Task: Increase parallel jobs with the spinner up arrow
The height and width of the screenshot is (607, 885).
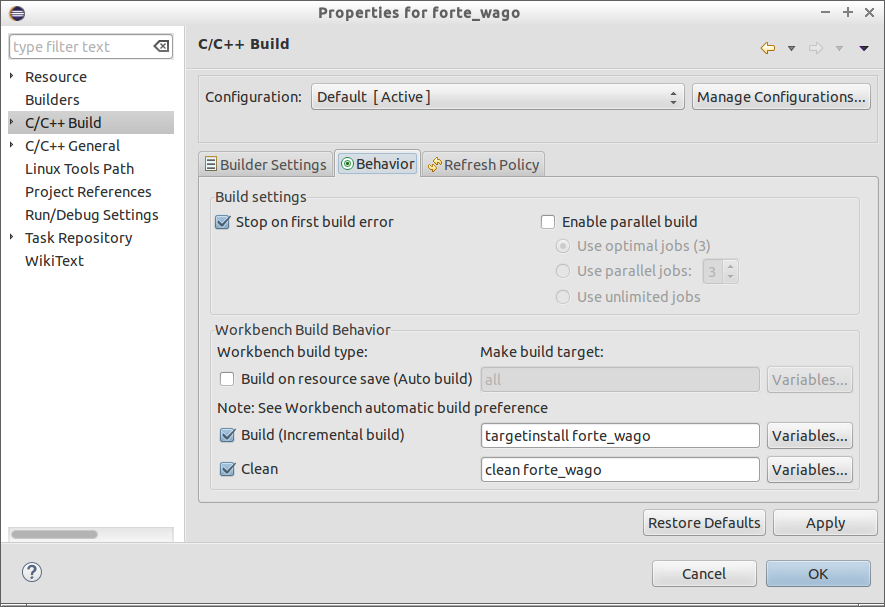Action: click(729, 266)
